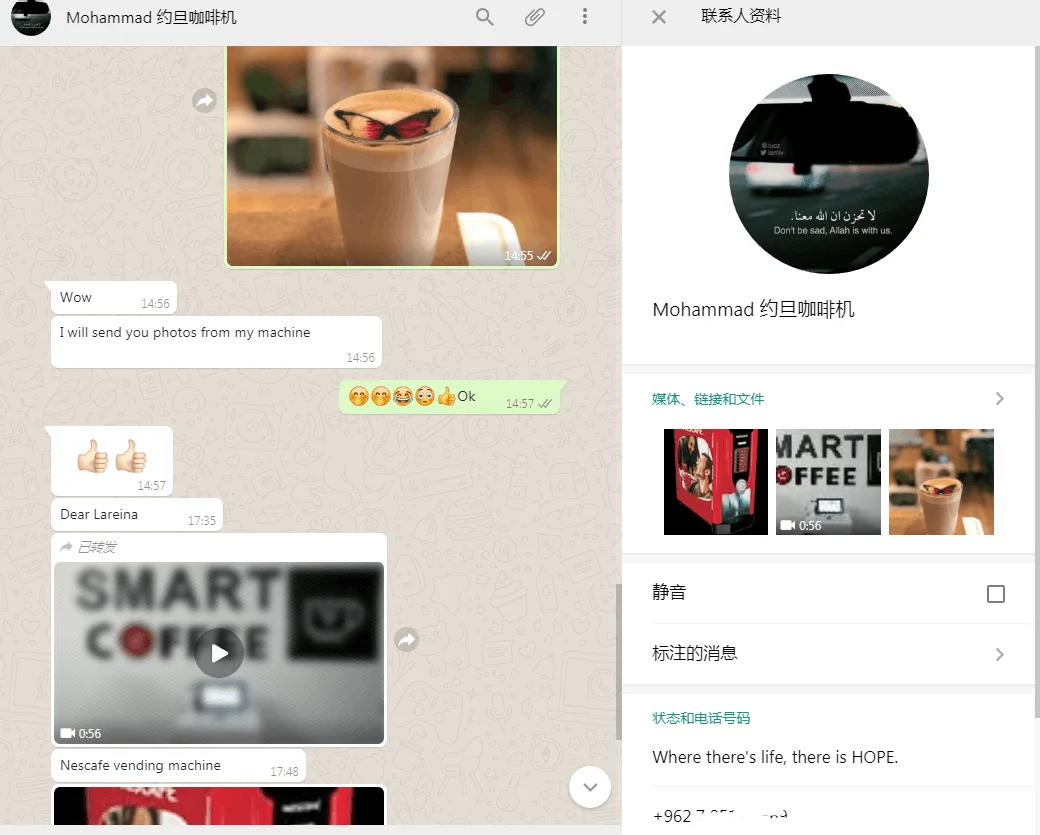Expand media section chevron arrow

click(1000, 399)
